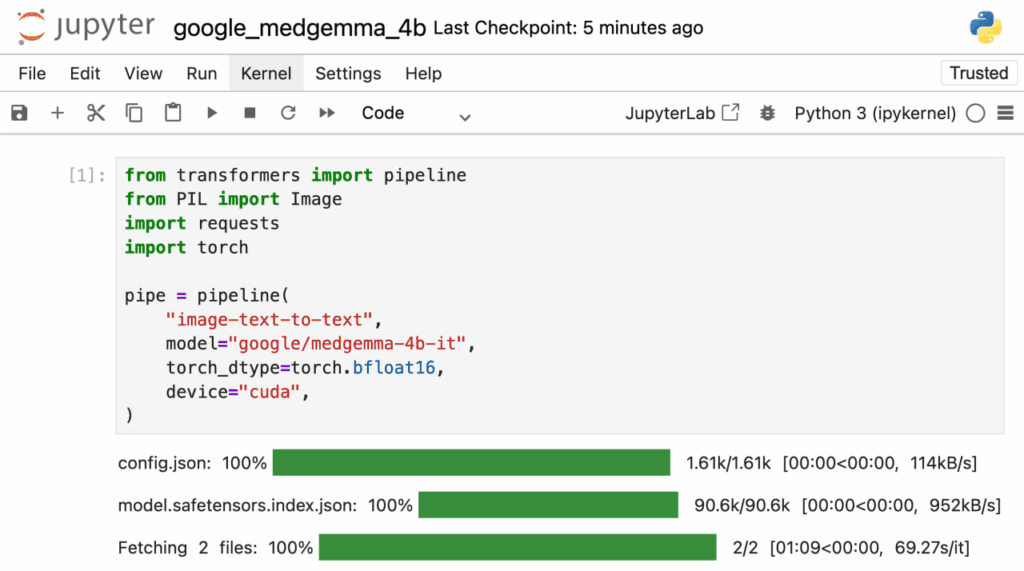The image size is (1024, 571).
Task: Click the Python 3 (ipykernel) kernel name
Action: pos(875,113)
